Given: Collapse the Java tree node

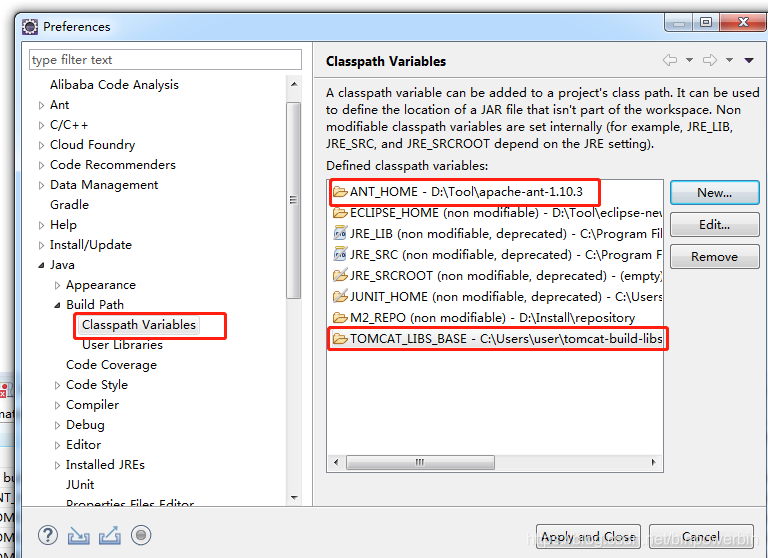Looking at the screenshot, I should point(41,265).
